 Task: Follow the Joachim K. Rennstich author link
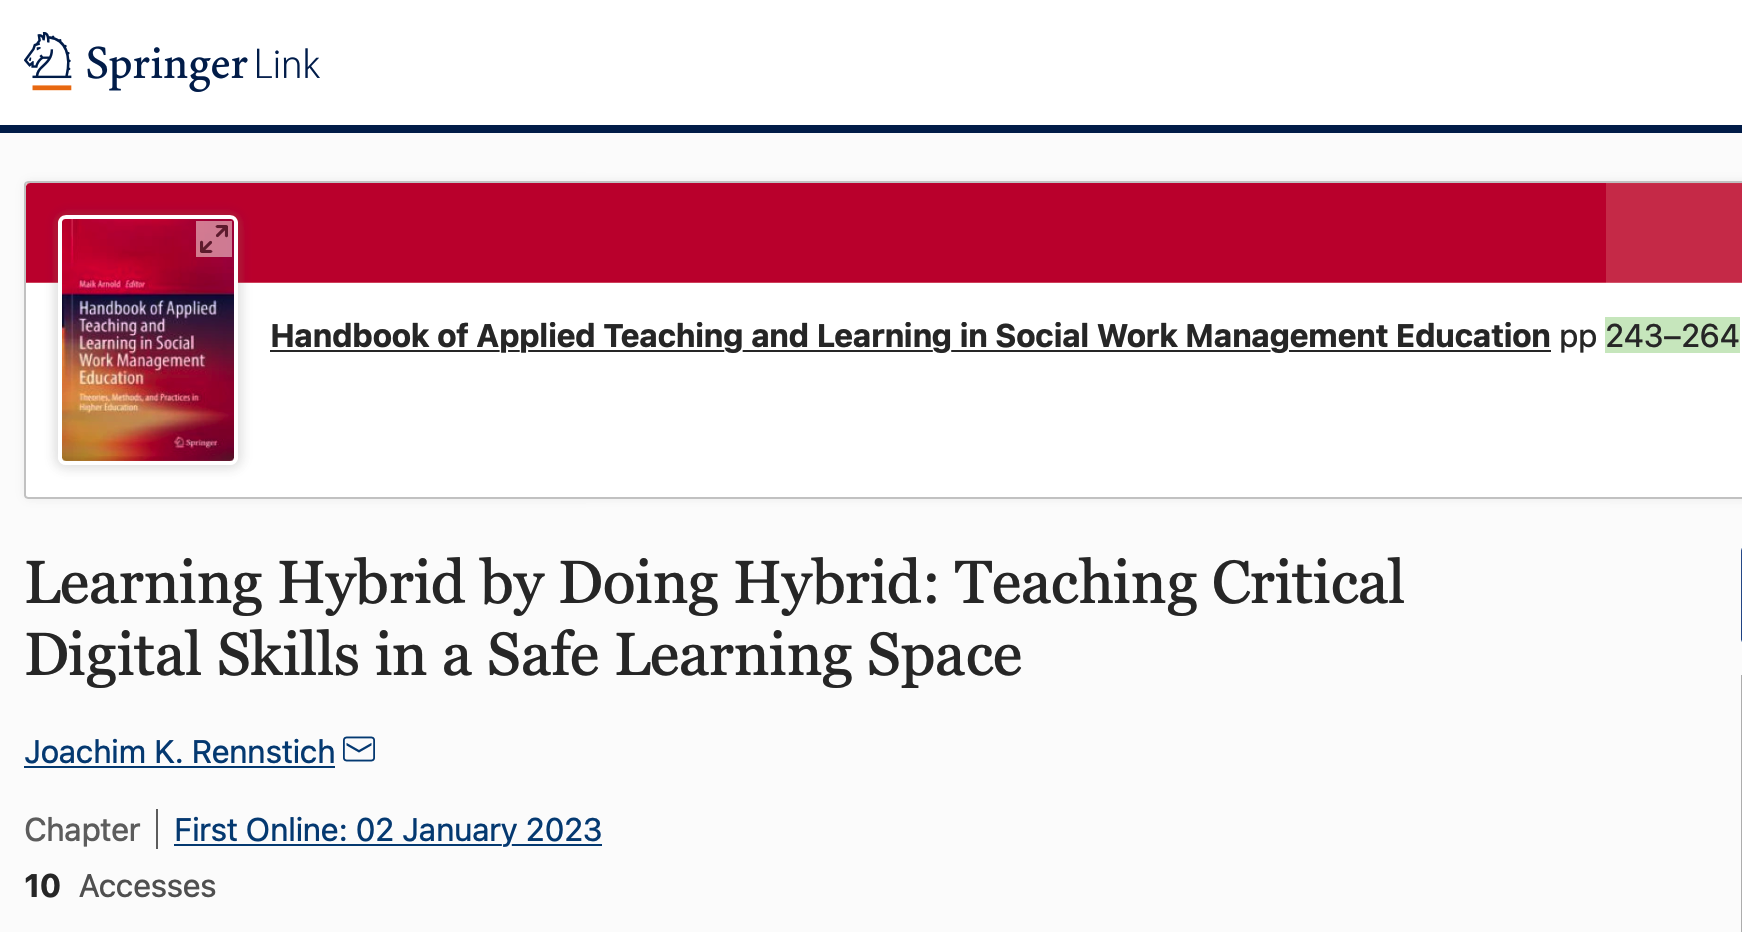coord(180,751)
